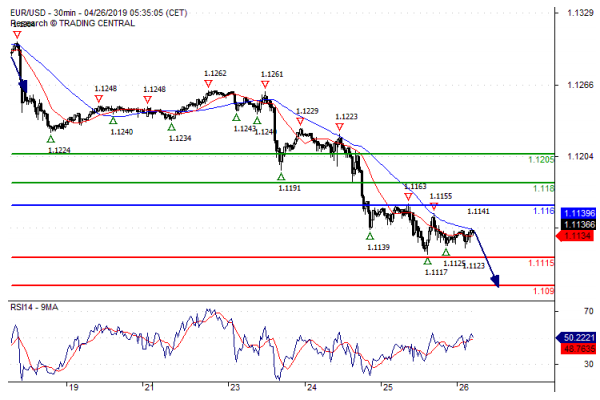Select the green triangle above 1.1117
The image size is (600, 400).
[428, 260]
